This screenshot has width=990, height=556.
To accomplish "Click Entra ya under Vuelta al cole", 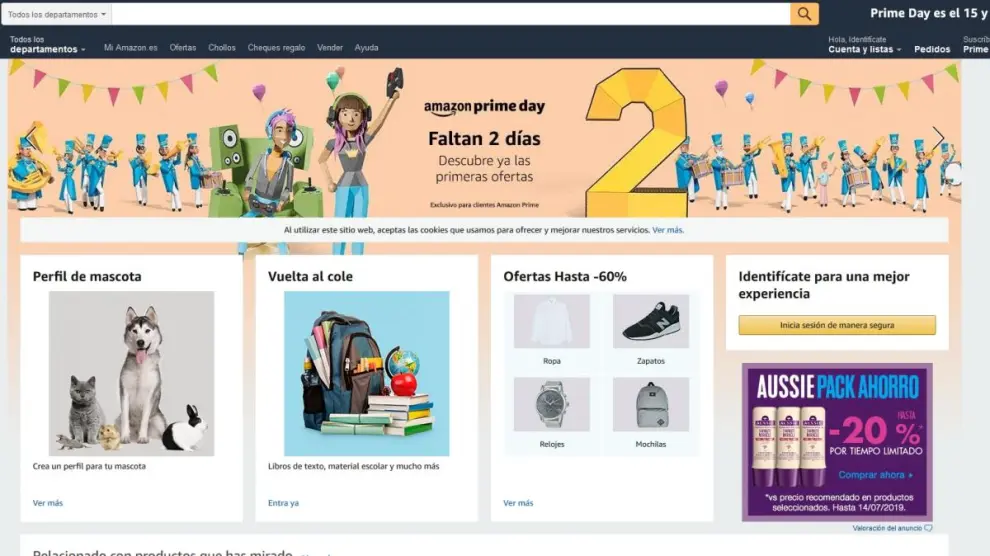I will point(283,503).
